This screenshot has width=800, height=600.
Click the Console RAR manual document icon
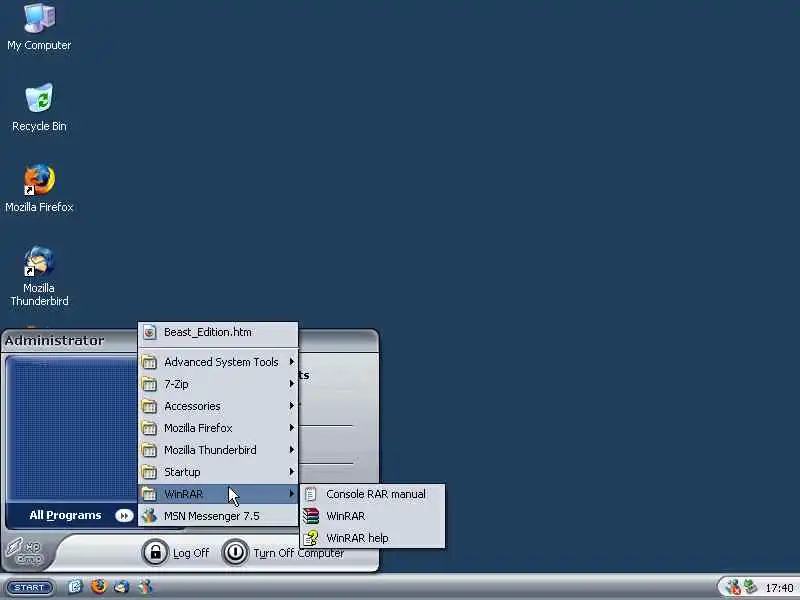[x=310, y=494]
